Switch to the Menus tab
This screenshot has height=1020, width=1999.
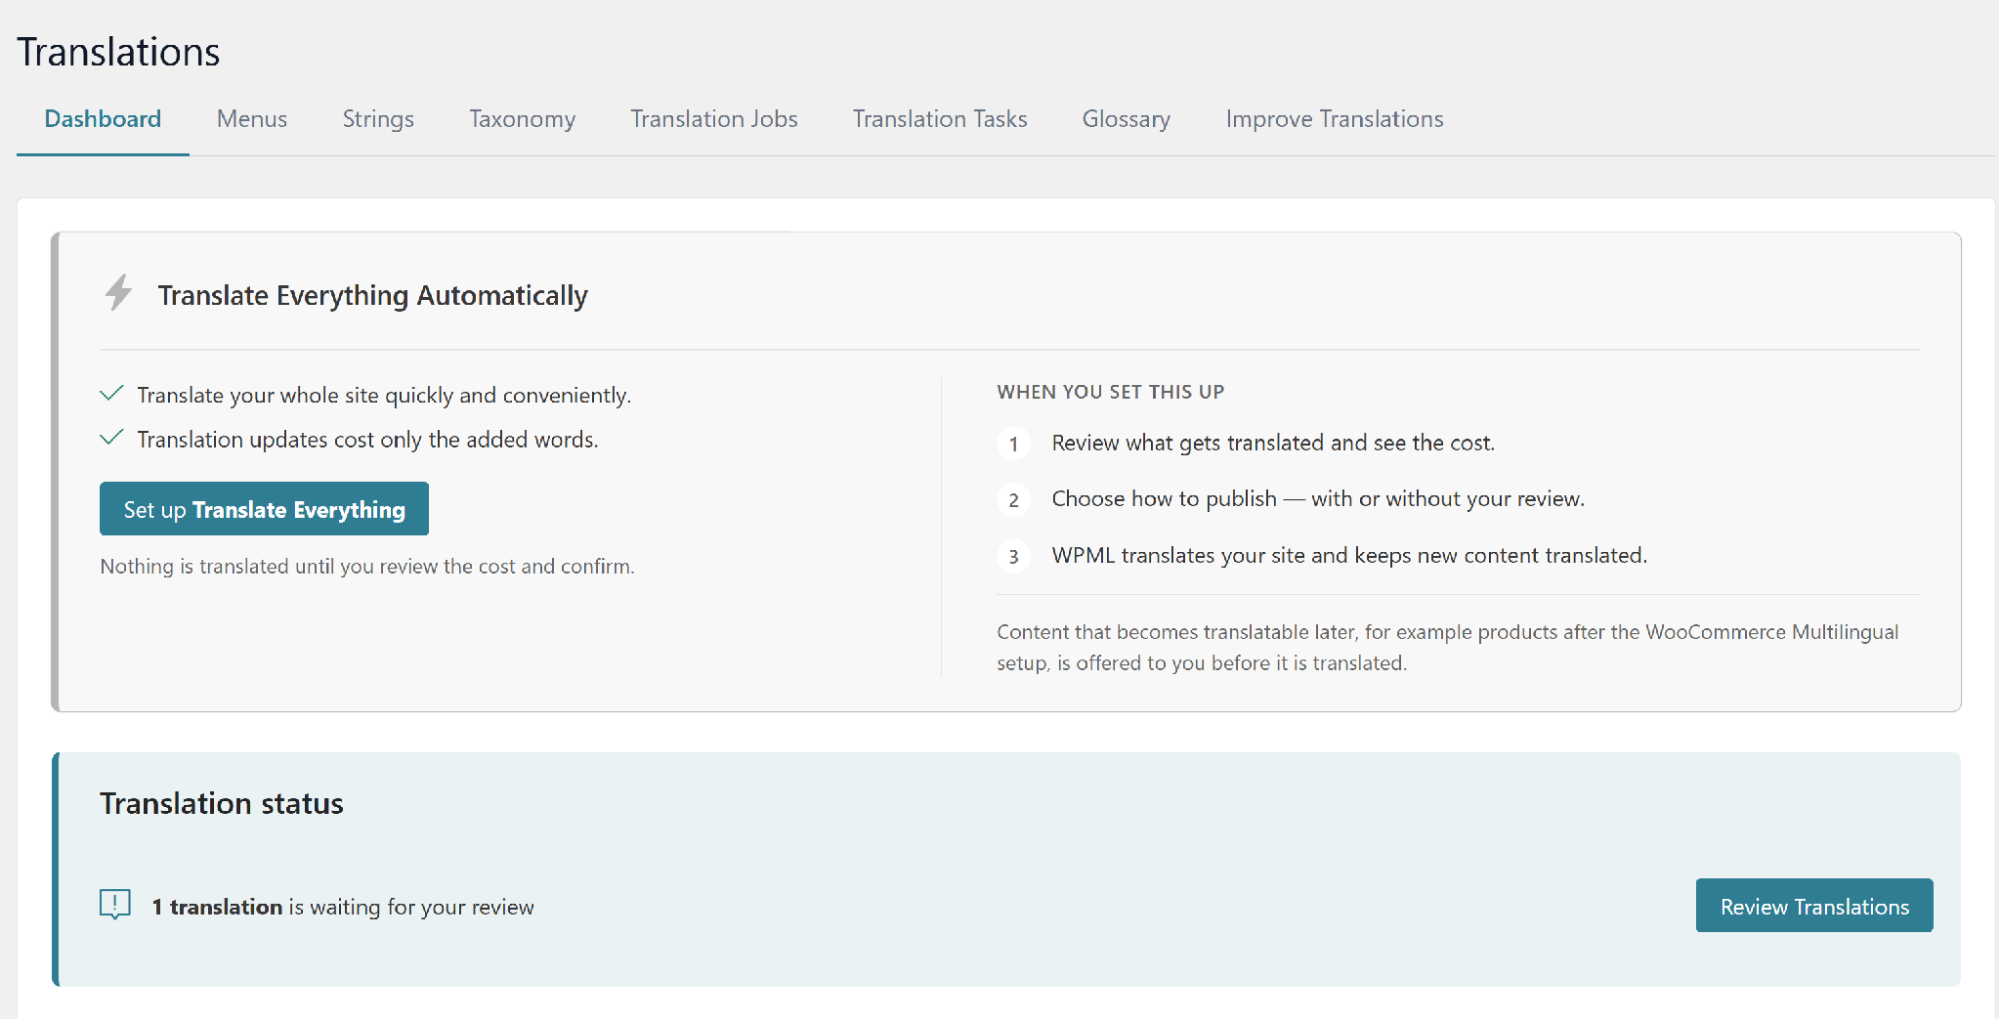click(252, 119)
